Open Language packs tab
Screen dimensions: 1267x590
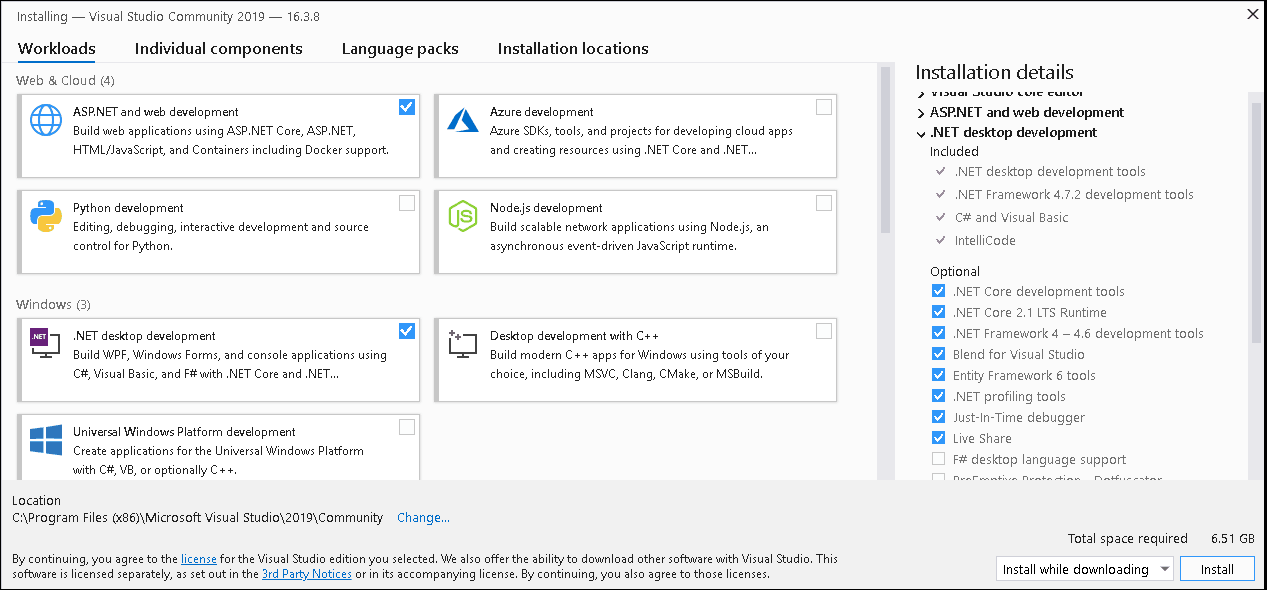400,48
